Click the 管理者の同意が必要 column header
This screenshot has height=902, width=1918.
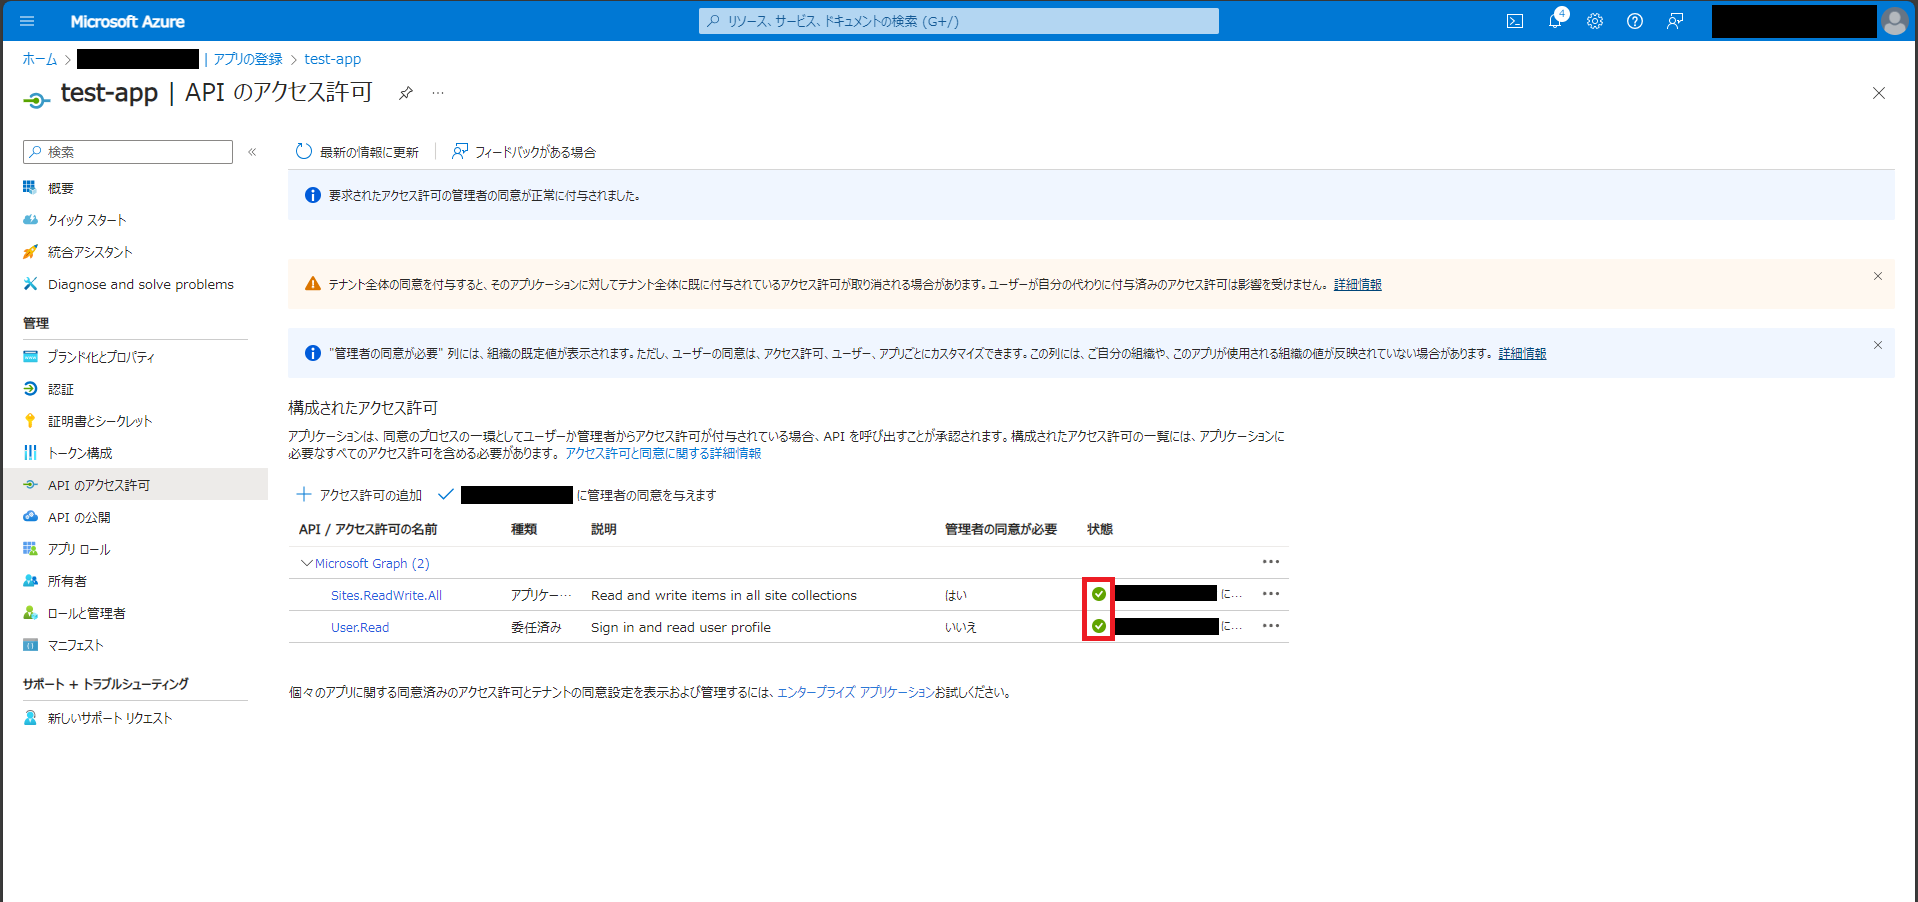(x=1001, y=529)
